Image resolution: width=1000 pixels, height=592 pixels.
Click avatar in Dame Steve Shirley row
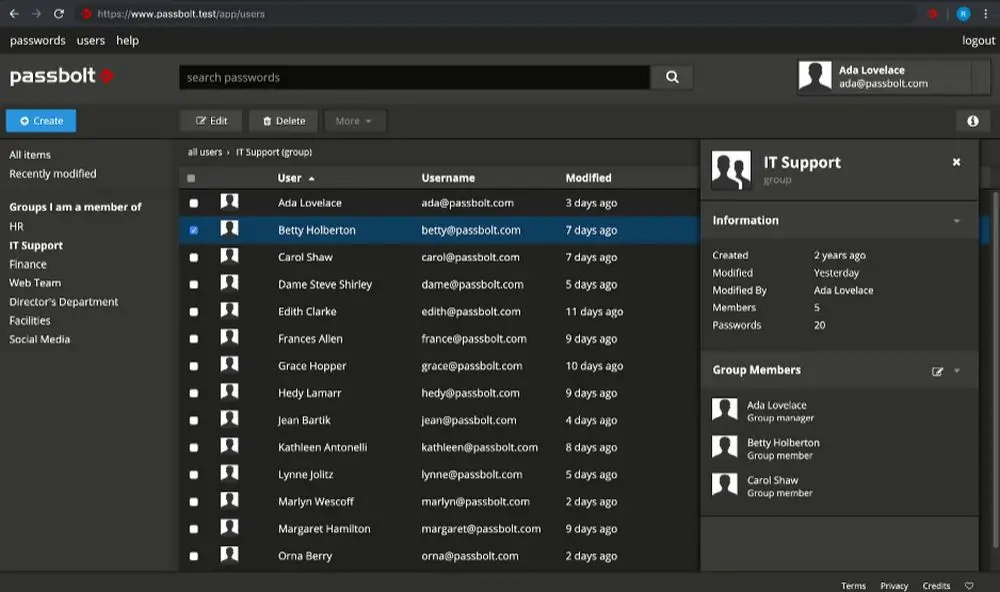230,283
